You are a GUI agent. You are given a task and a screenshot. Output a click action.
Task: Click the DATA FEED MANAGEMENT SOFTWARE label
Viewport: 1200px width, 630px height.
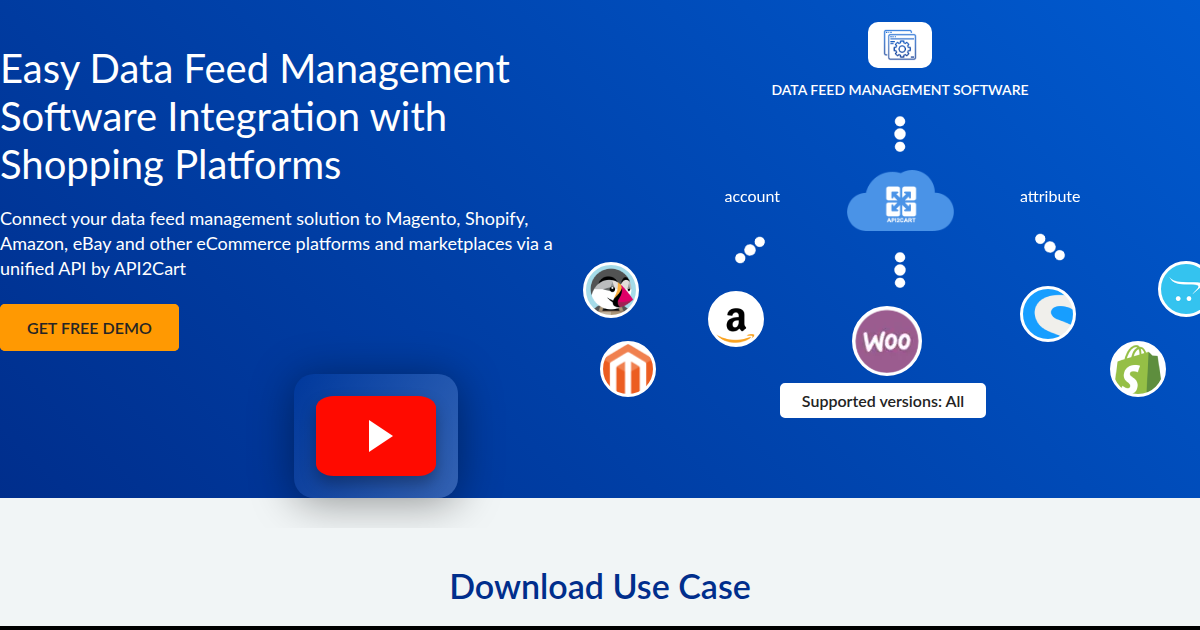click(900, 90)
